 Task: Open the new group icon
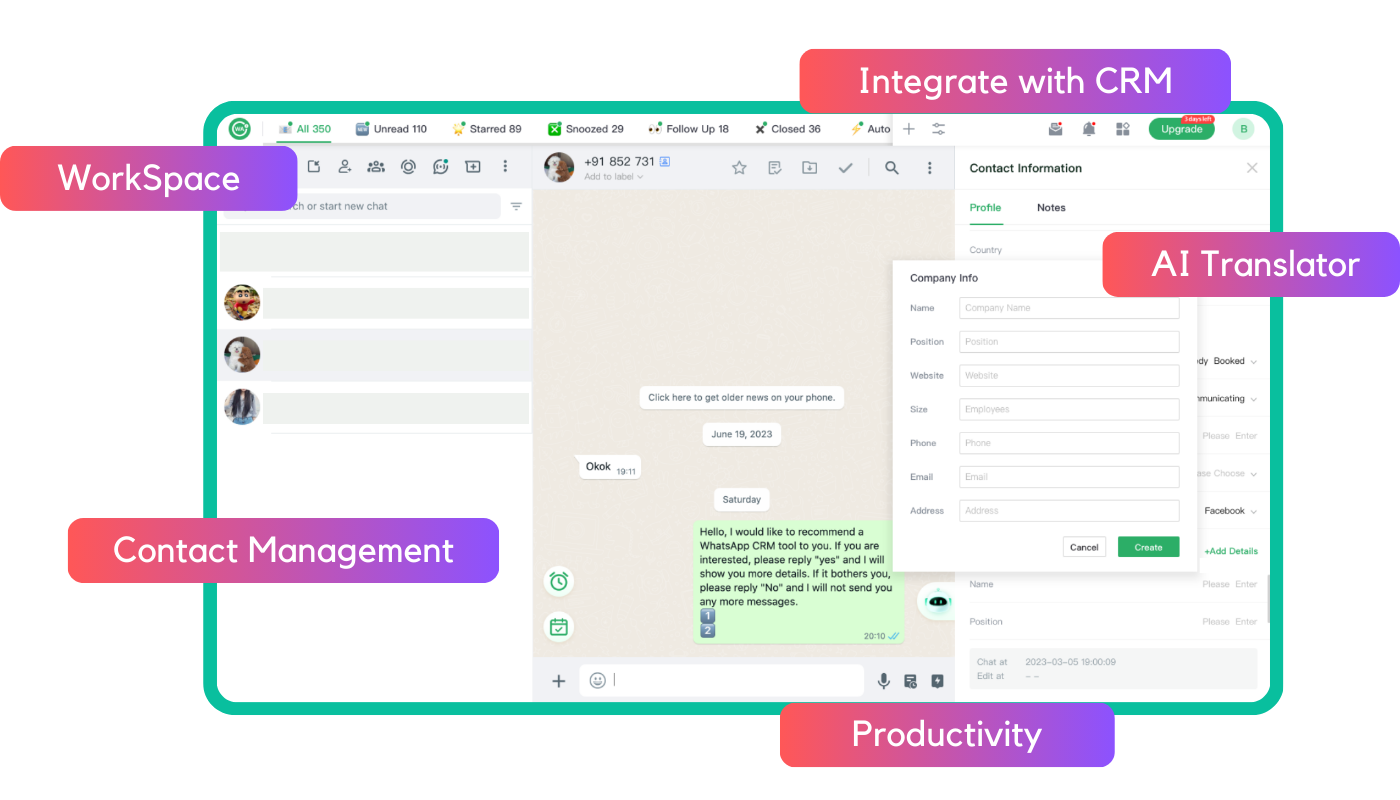376,167
